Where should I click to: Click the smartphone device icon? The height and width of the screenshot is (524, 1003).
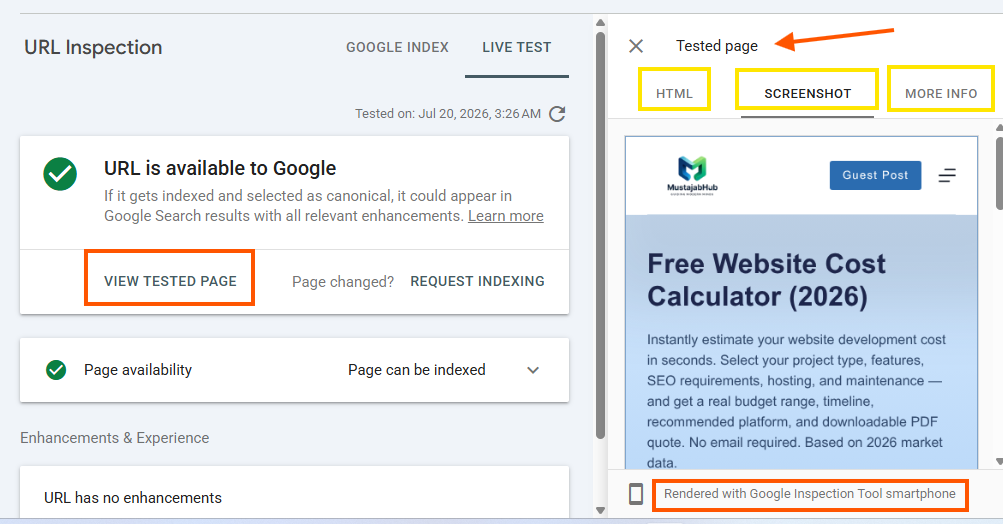point(636,494)
